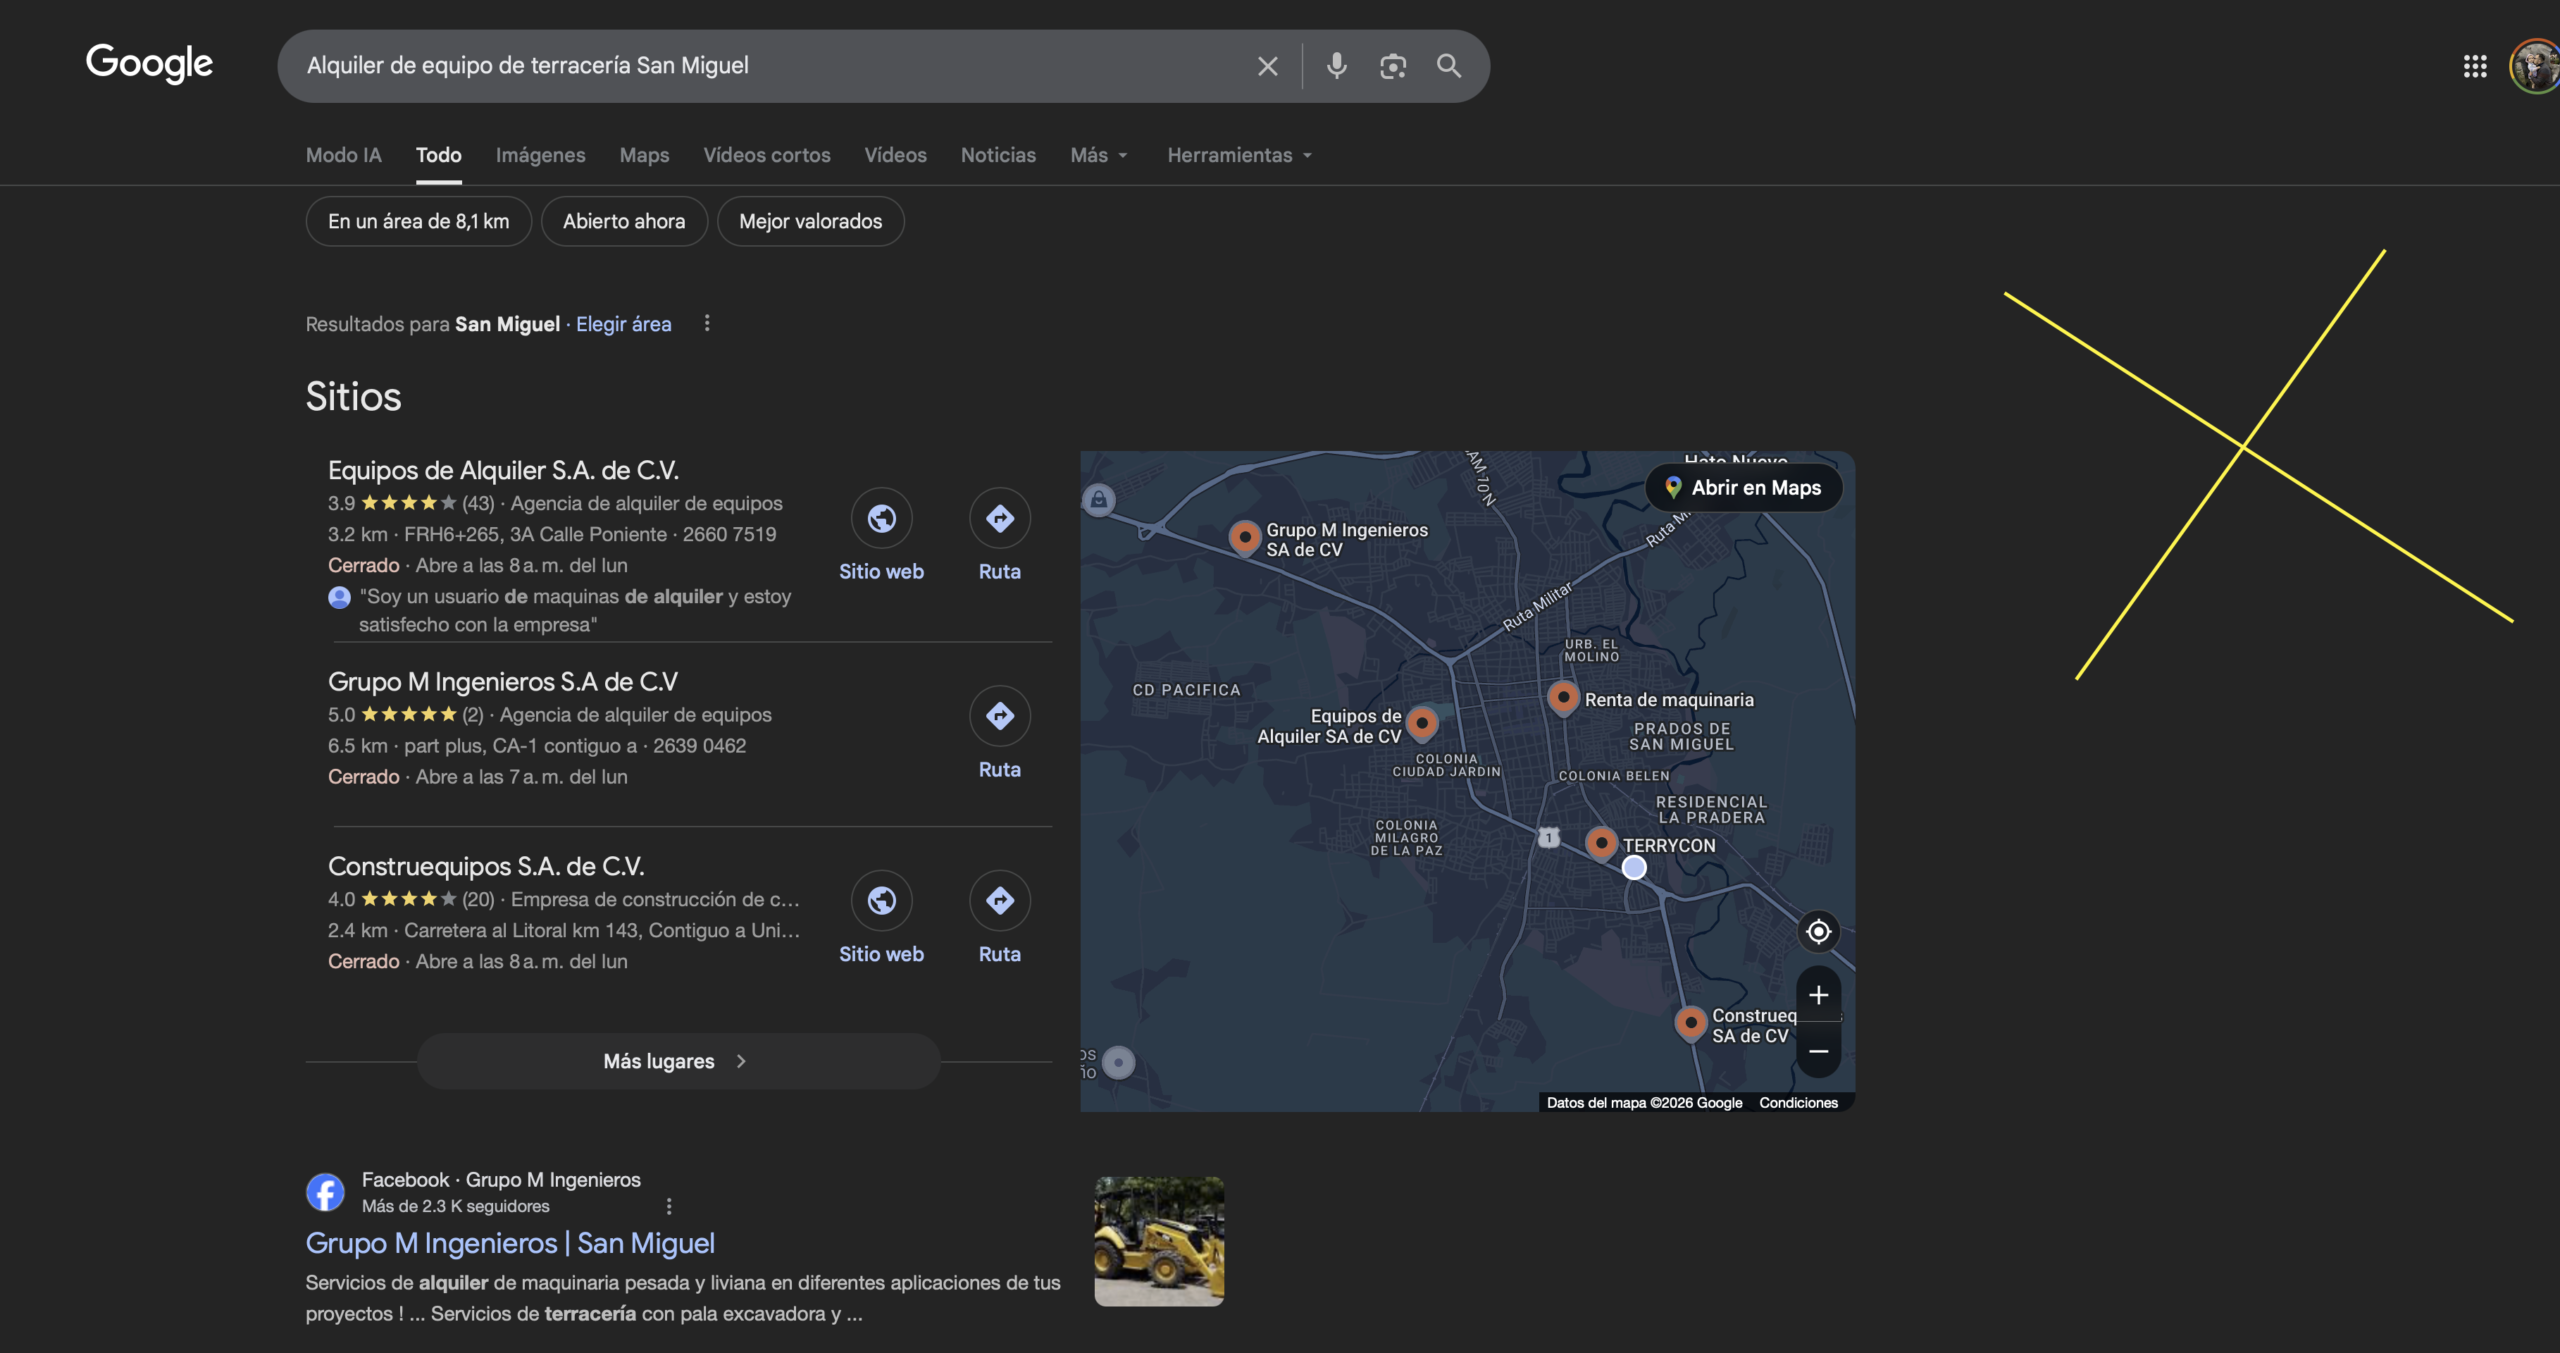This screenshot has height=1353, width=2560.
Task: Open the Google account profile avatar
Action: 2535,66
